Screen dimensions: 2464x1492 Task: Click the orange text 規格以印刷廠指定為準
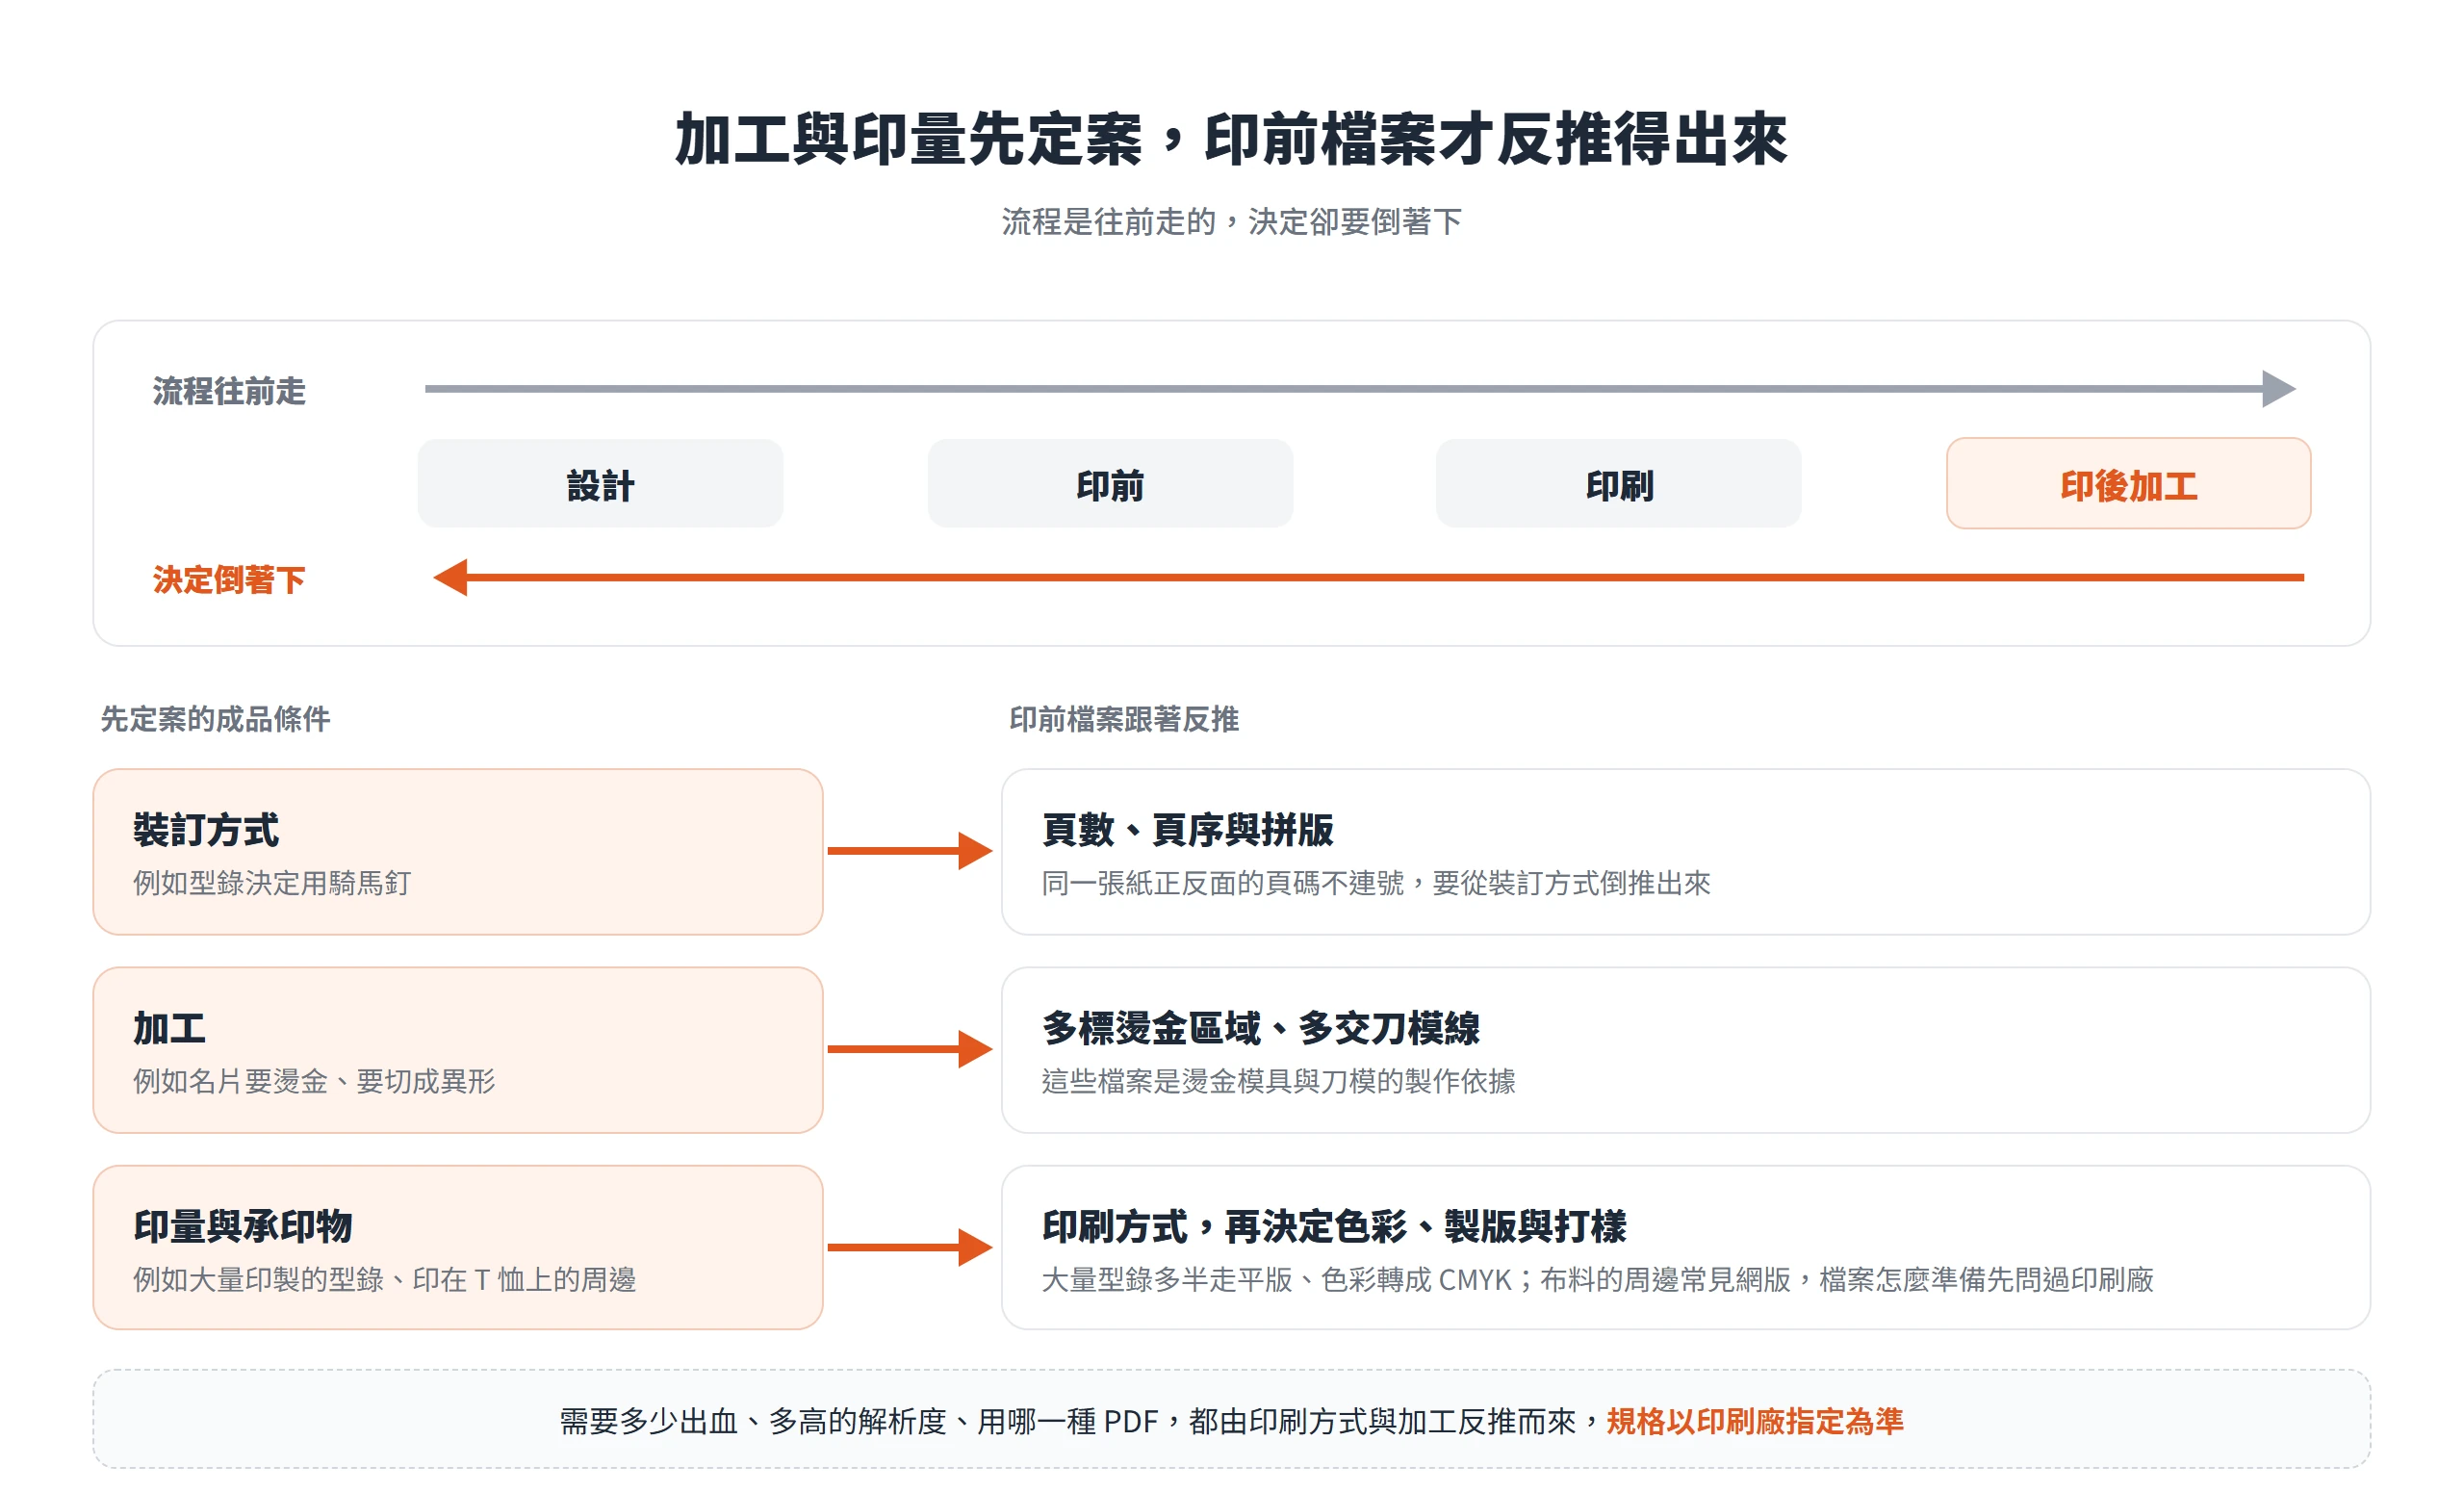(1755, 1421)
